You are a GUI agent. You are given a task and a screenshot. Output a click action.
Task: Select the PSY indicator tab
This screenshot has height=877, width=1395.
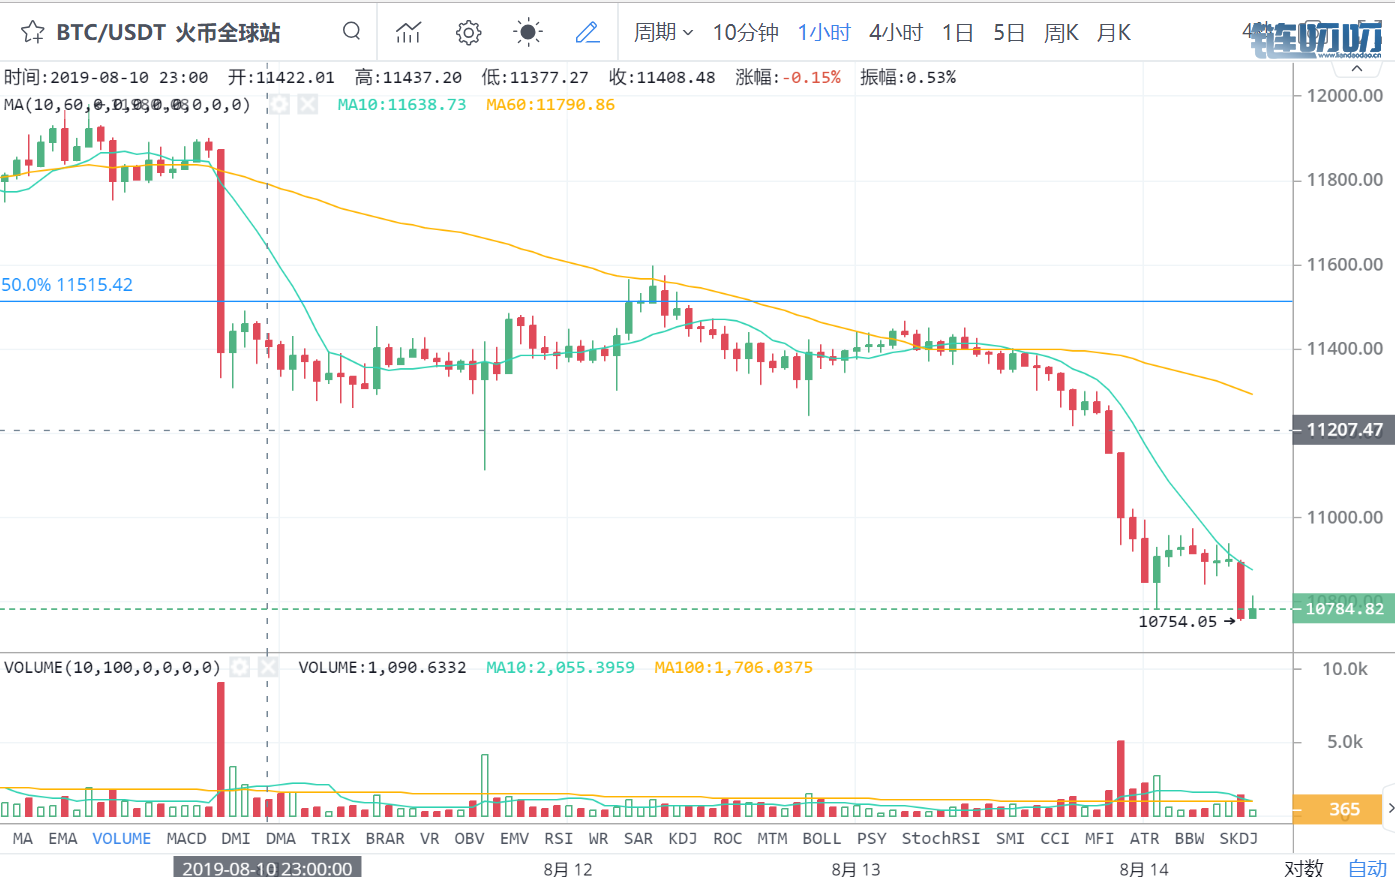(x=872, y=838)
